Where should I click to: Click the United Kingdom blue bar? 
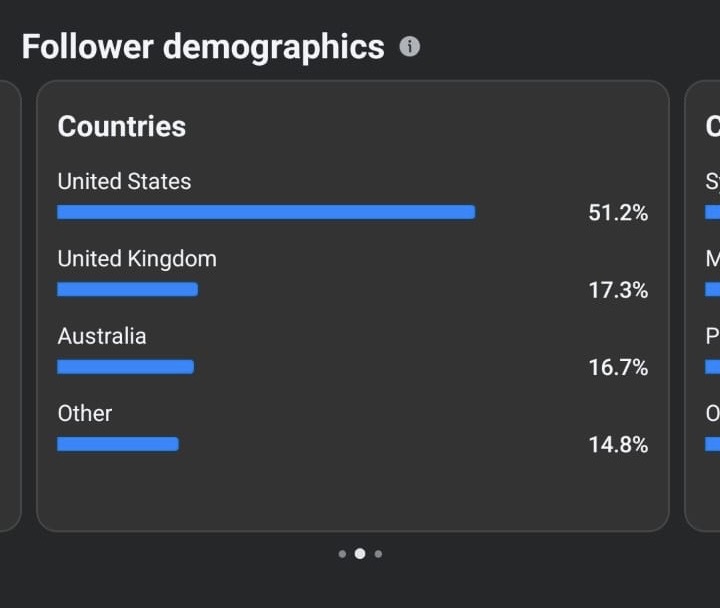(128, 289)
